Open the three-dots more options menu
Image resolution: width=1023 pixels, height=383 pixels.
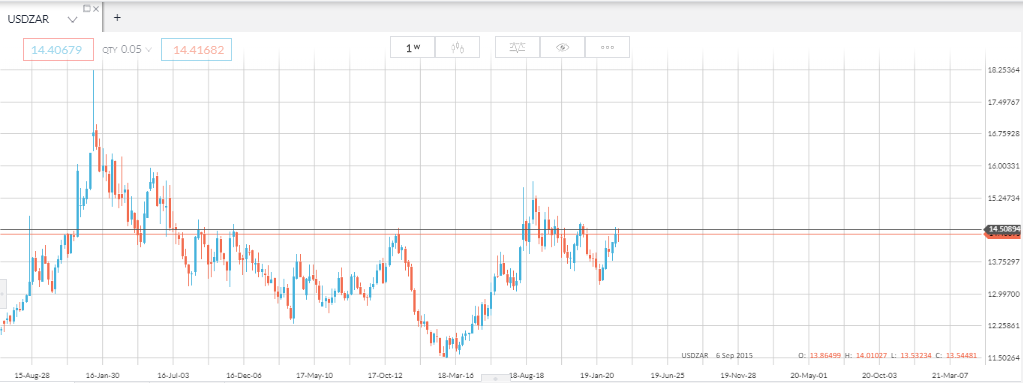click(x=607, y=47)
